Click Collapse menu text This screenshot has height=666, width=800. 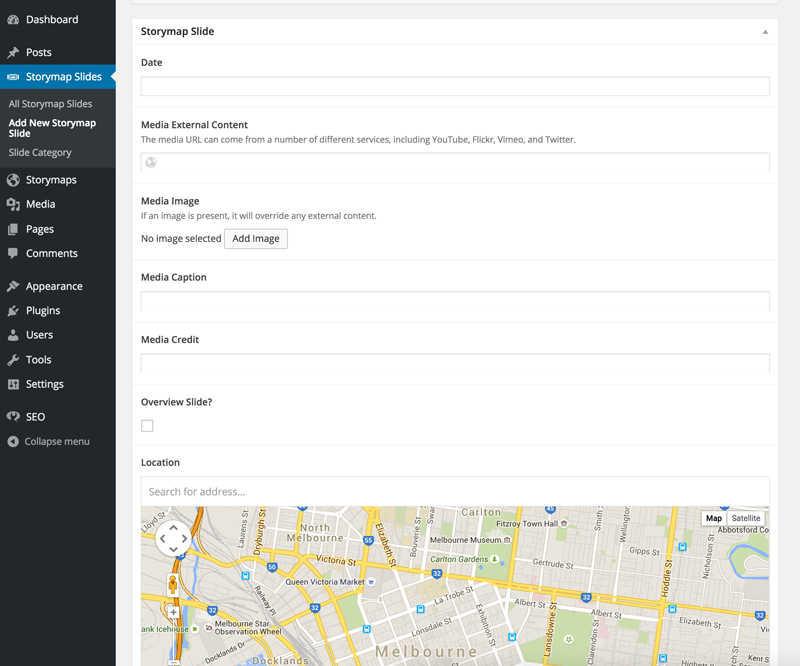(57, 441)
